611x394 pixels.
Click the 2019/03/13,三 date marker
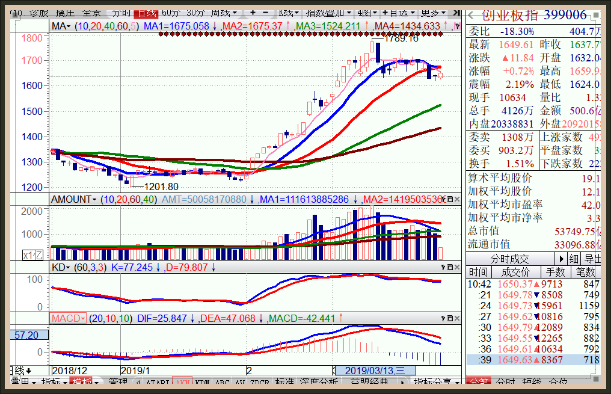375,371
